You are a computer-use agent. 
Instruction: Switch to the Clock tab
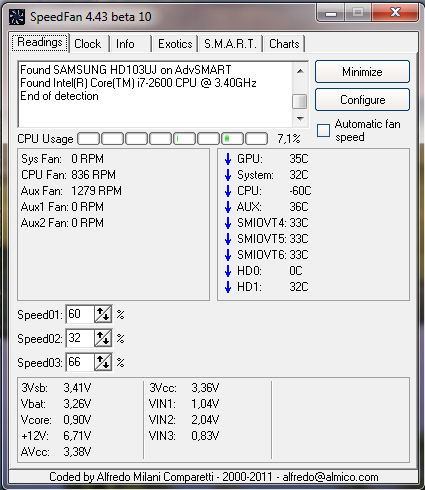tap(88, 44)
